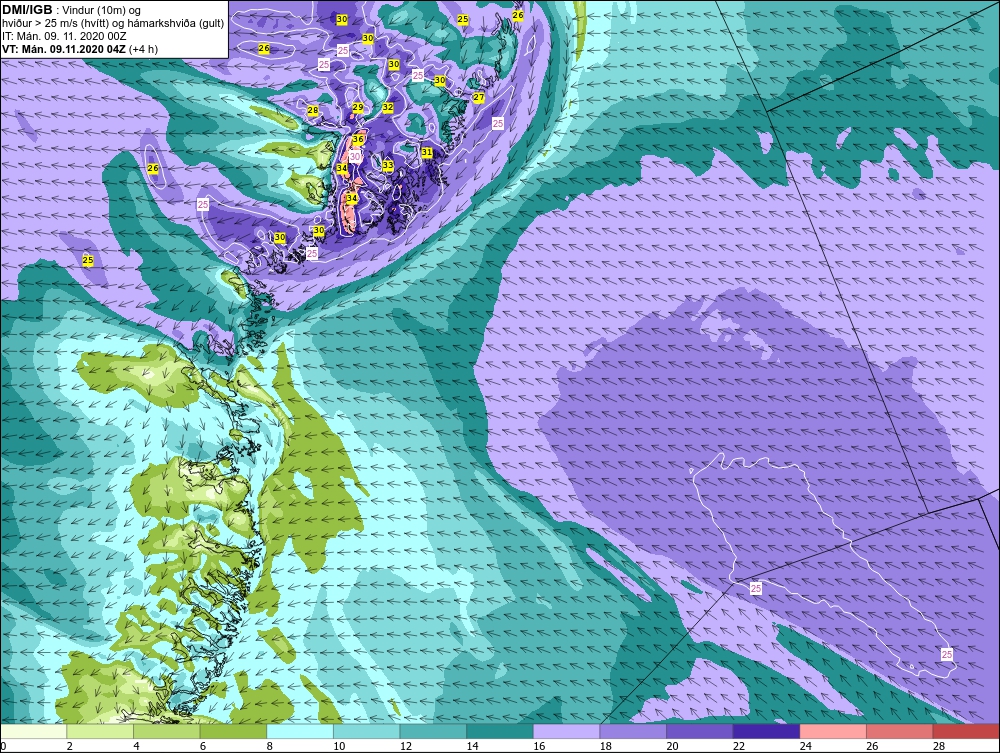Select the lavender 16–18 m/s legend swatch
The image size is (1000, 753).
(x=566, y=731)
